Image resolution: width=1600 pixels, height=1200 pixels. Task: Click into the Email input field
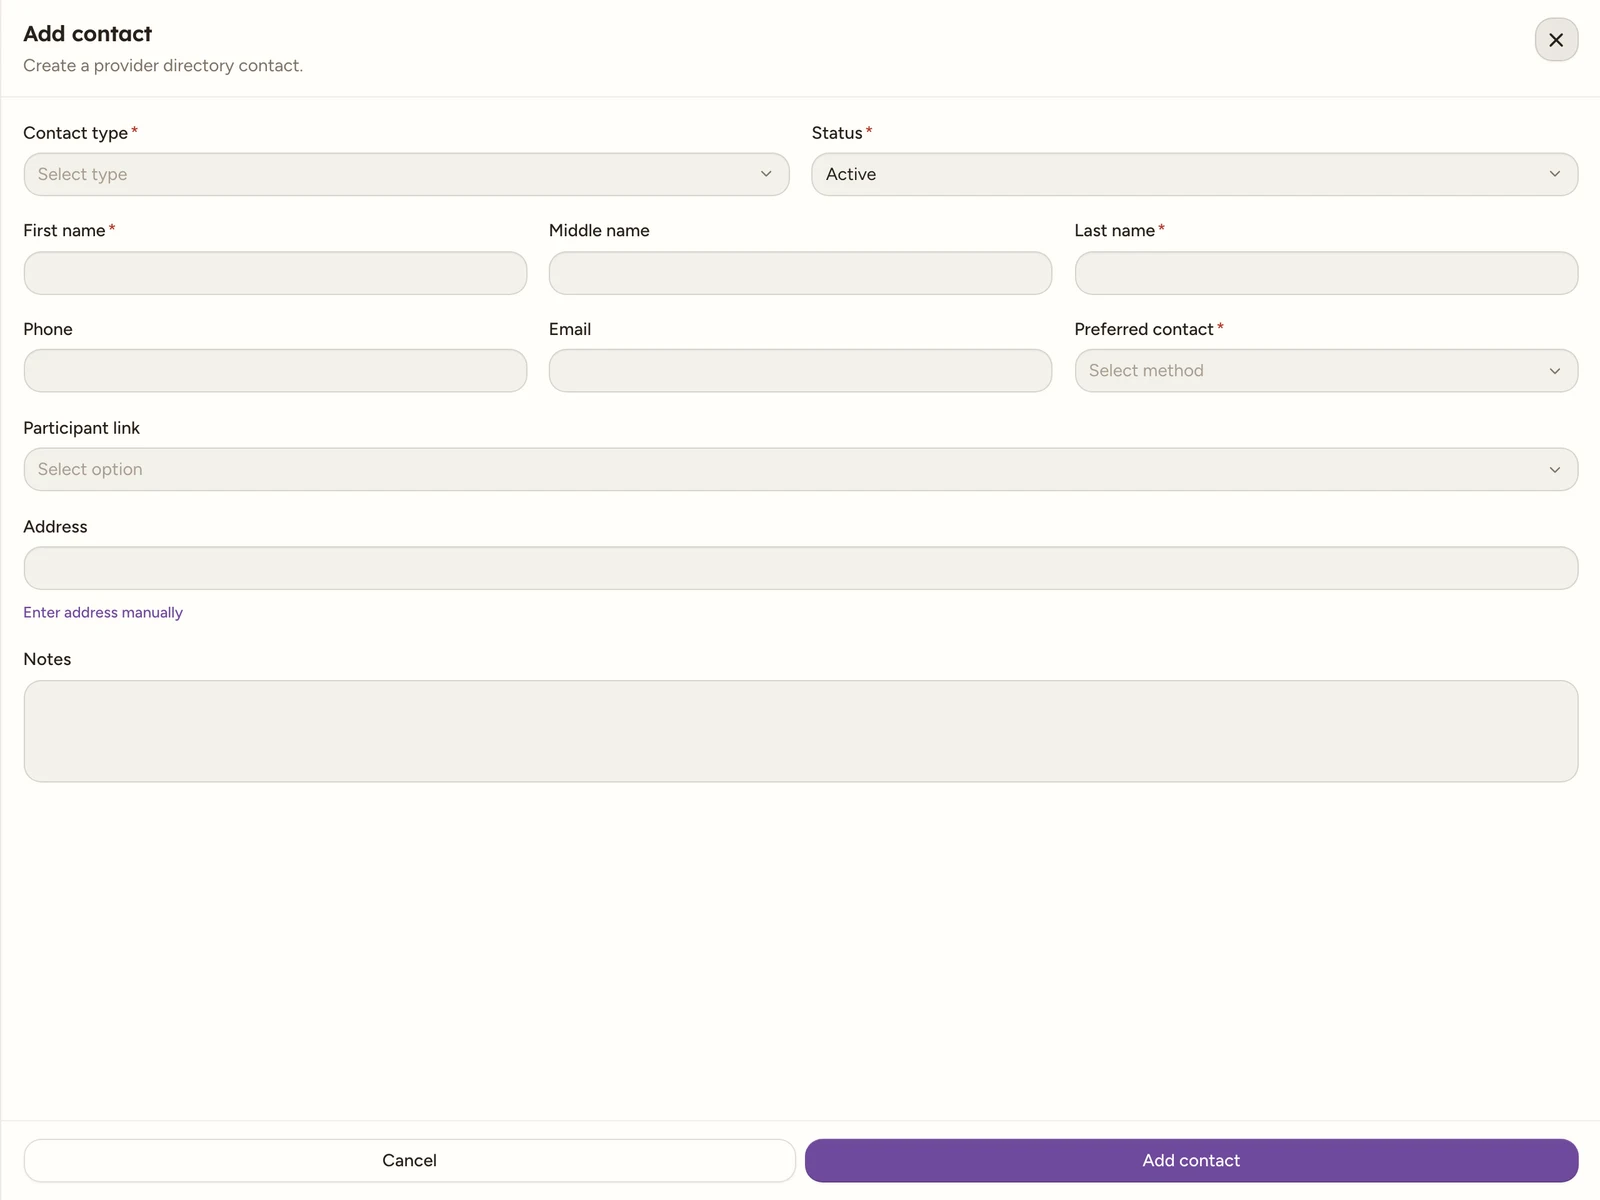pyautogui.click(x=800, y=370)
